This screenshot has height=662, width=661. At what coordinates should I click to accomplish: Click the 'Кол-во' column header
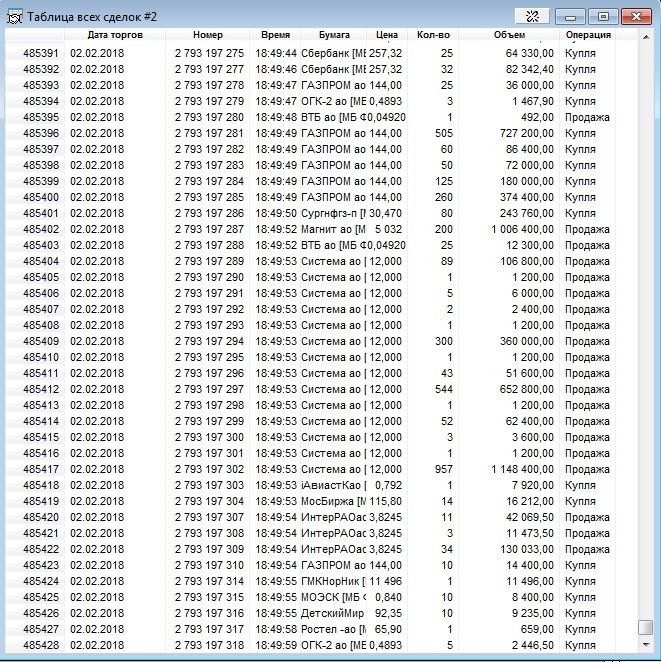[433, 35]
